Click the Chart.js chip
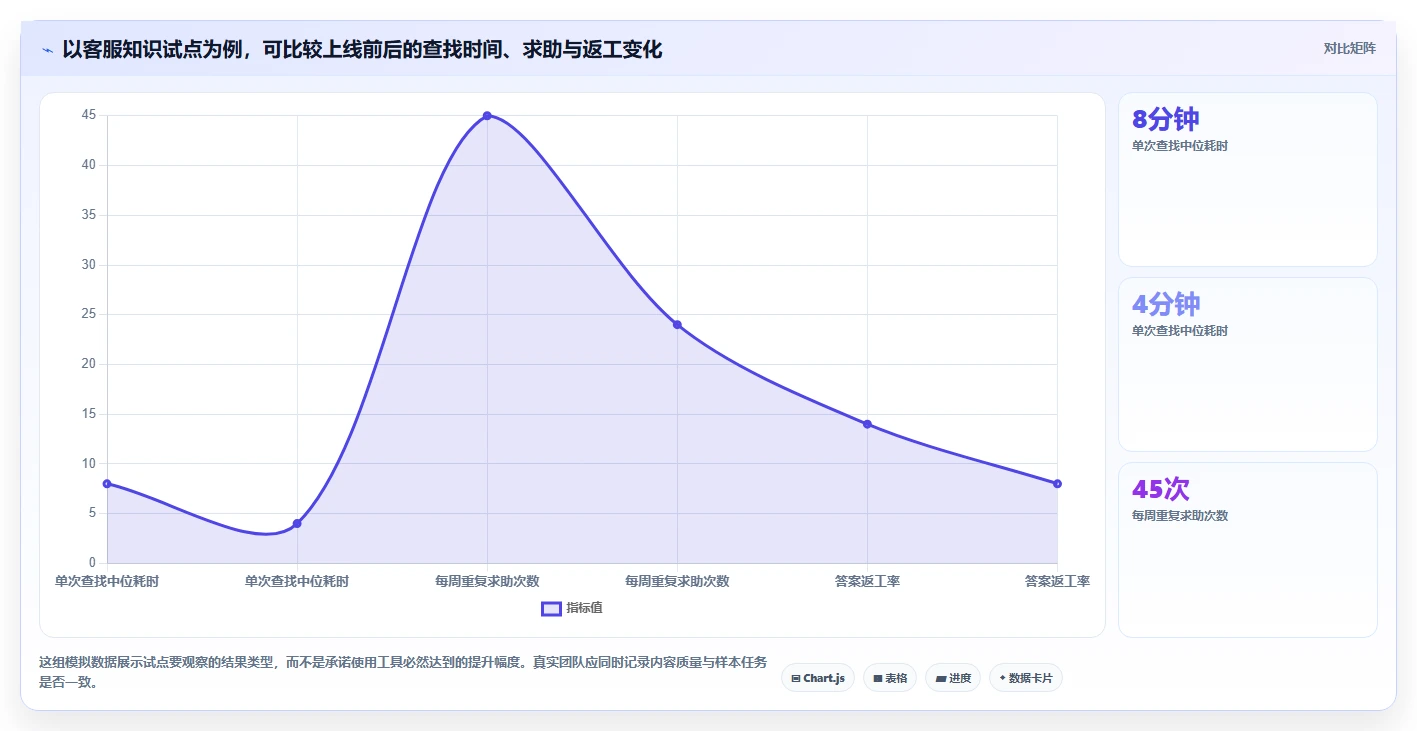Screen dimensions: 1417x731 [x=817, y=678]
